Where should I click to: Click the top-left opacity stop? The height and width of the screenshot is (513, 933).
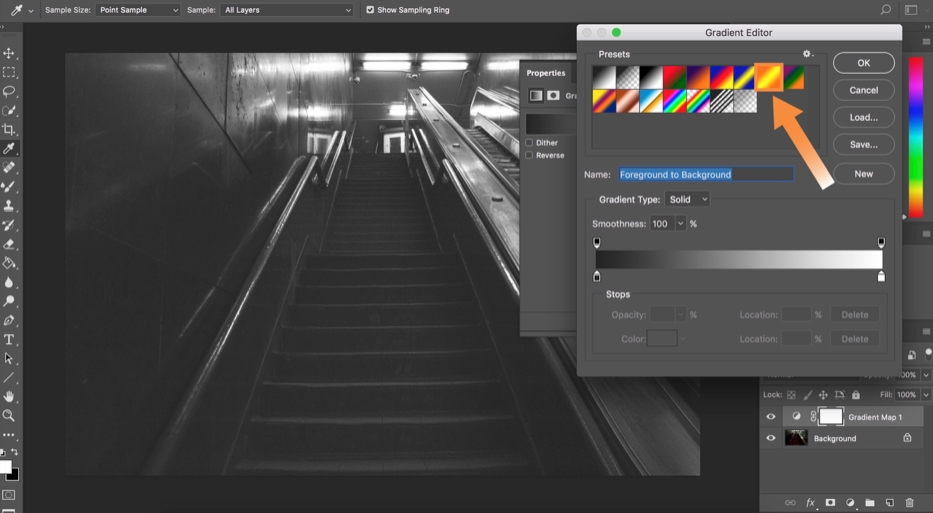[x=597, y=242]
